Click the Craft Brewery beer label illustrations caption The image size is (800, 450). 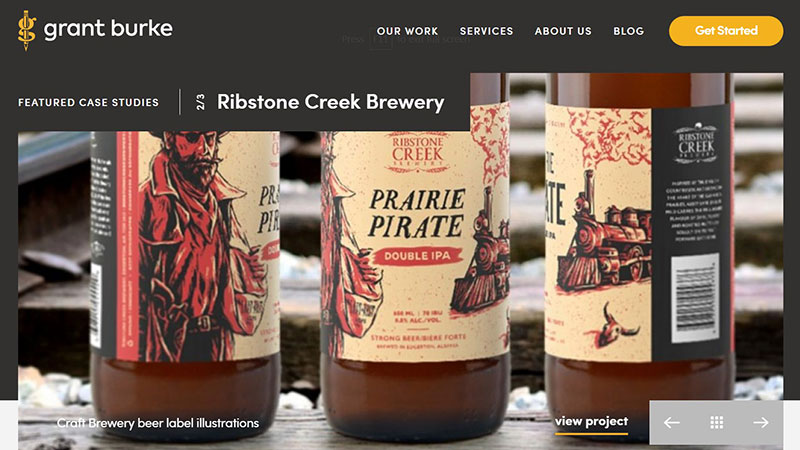(x=158, y=423)
